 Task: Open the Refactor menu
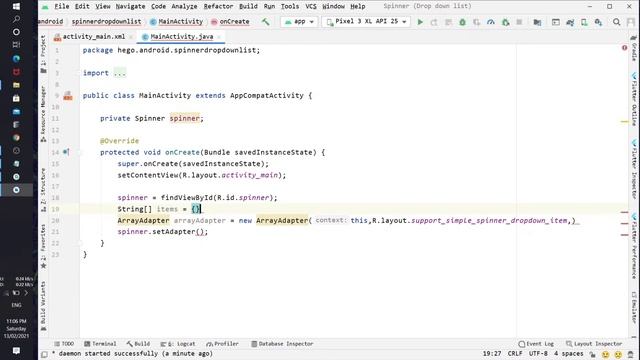(218, 6)
